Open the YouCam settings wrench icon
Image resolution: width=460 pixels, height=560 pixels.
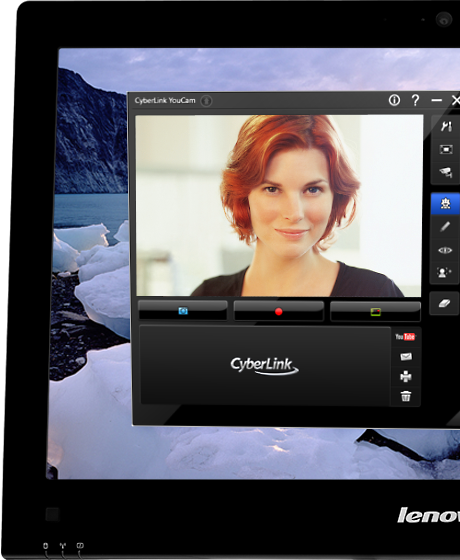click(446, 126)
